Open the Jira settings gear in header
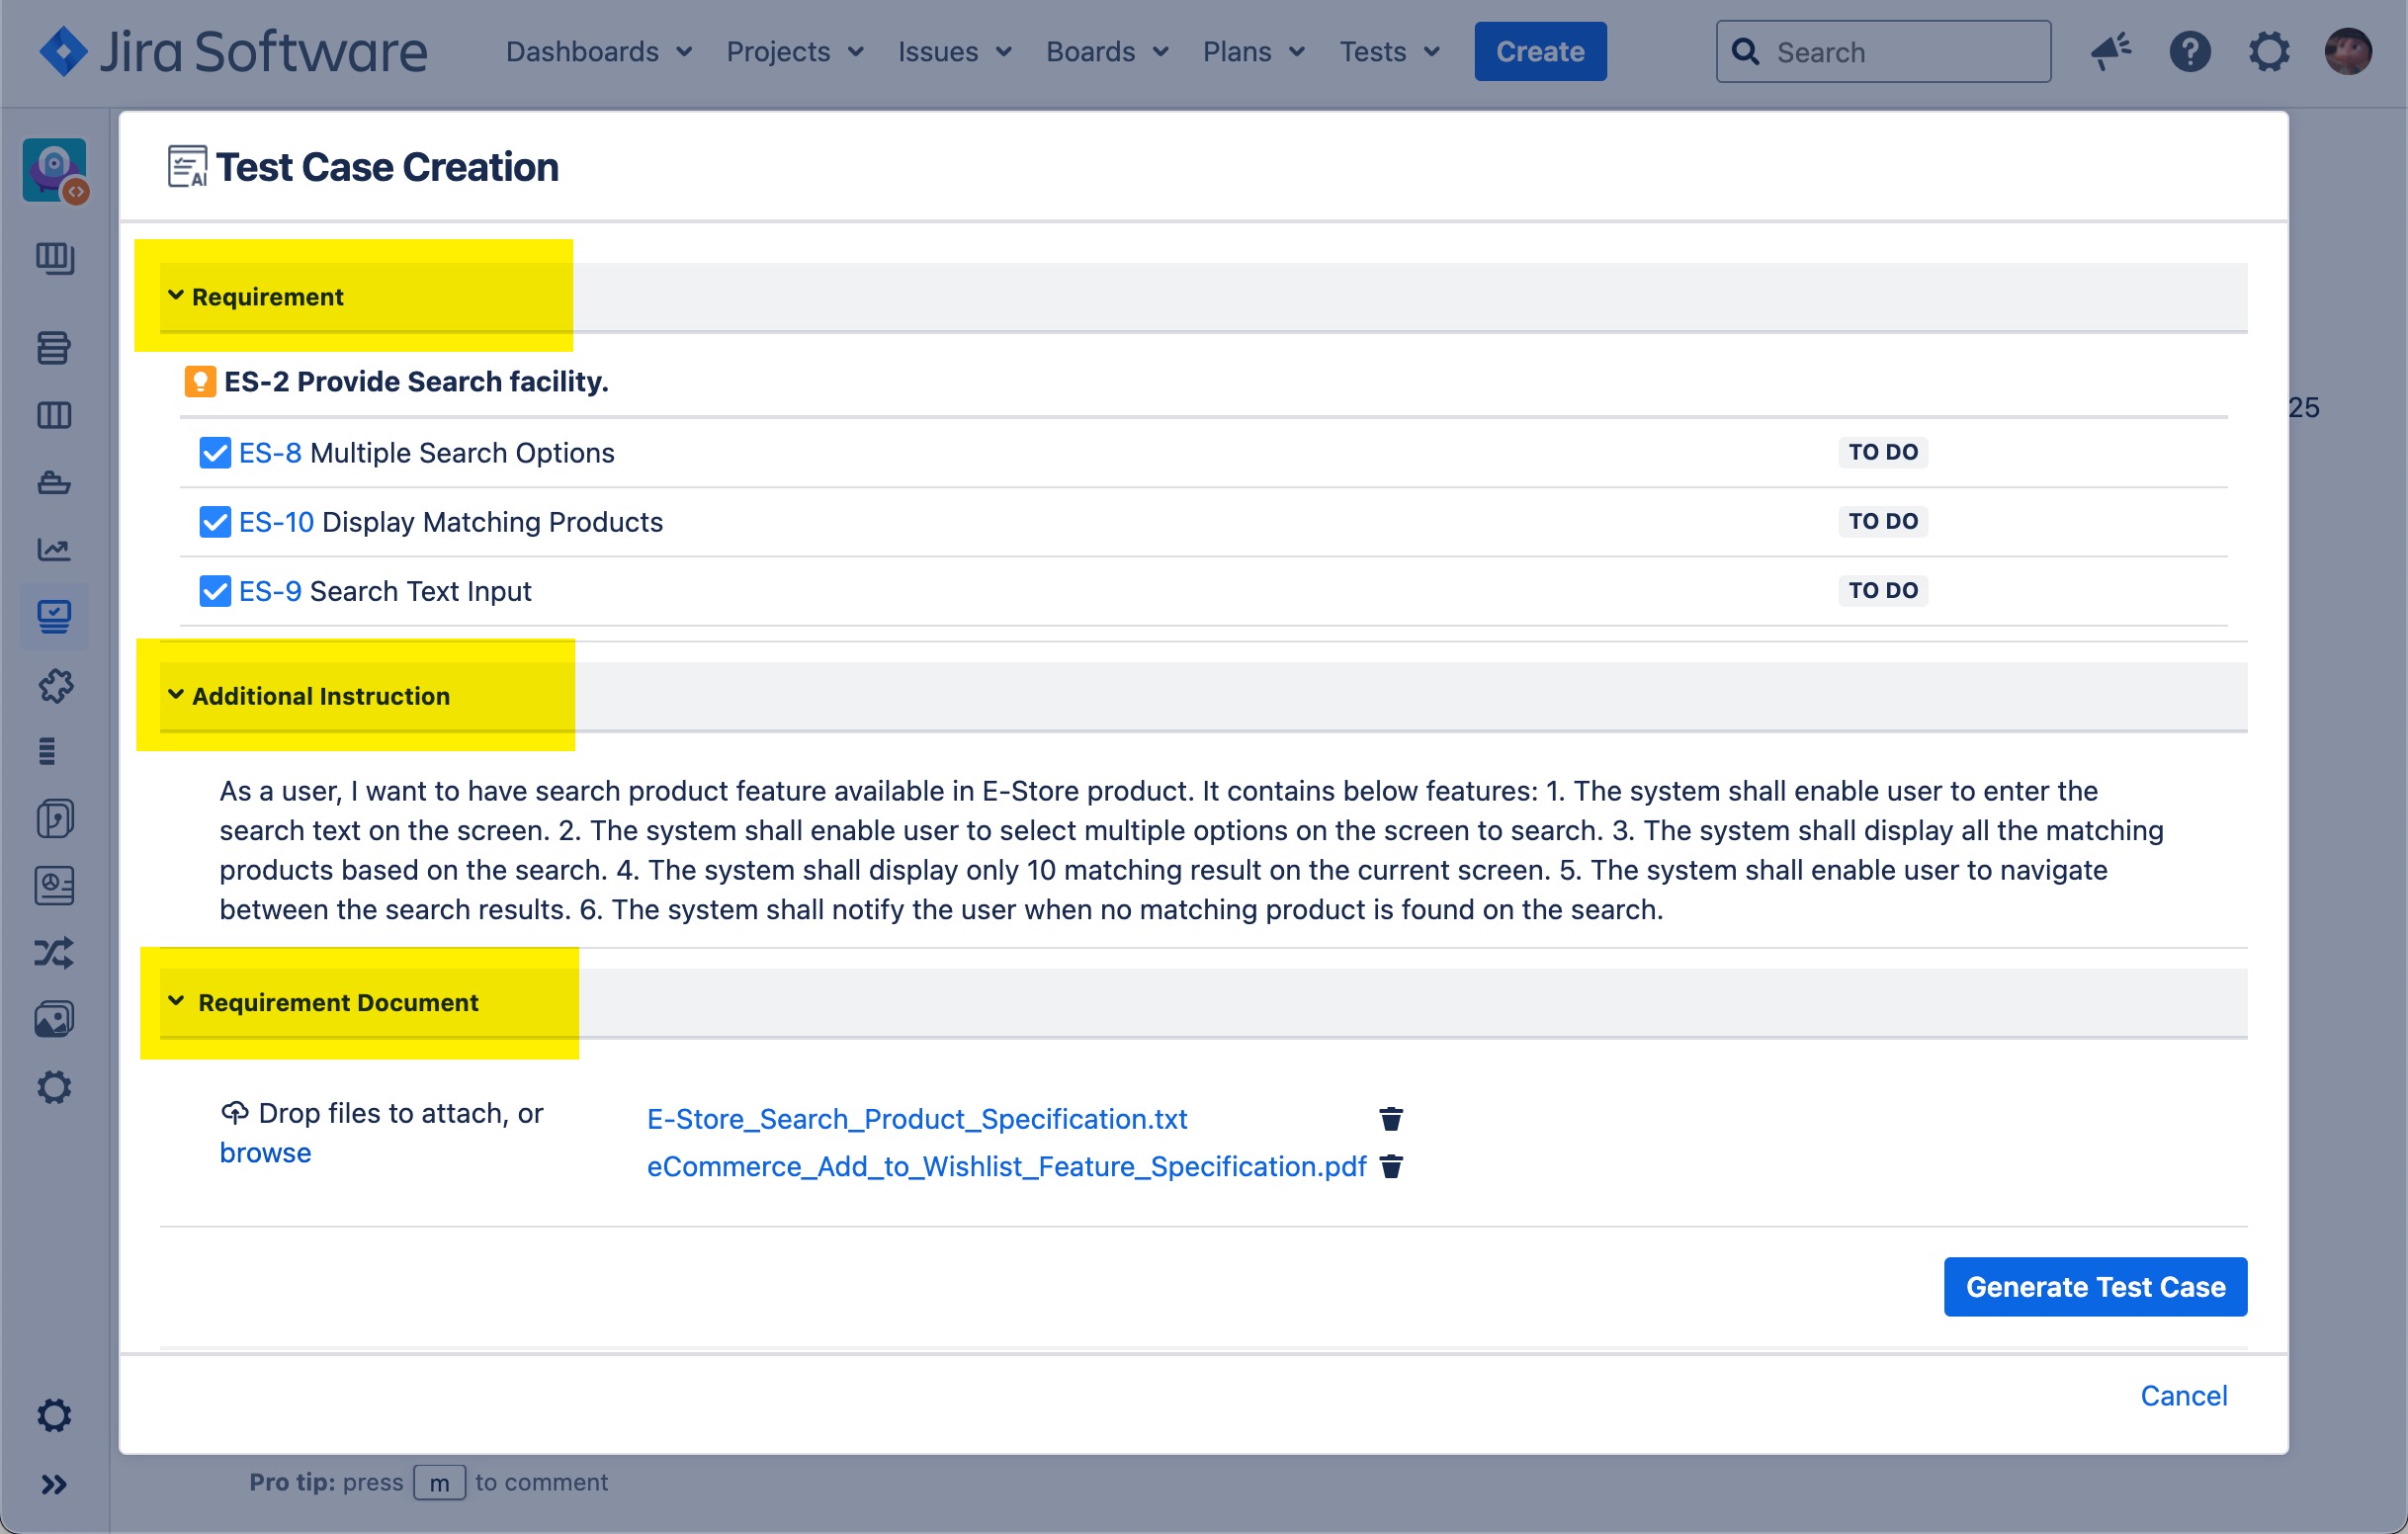The width and height of the screenshot is (2408, 1534). [x=2268, y=52]
